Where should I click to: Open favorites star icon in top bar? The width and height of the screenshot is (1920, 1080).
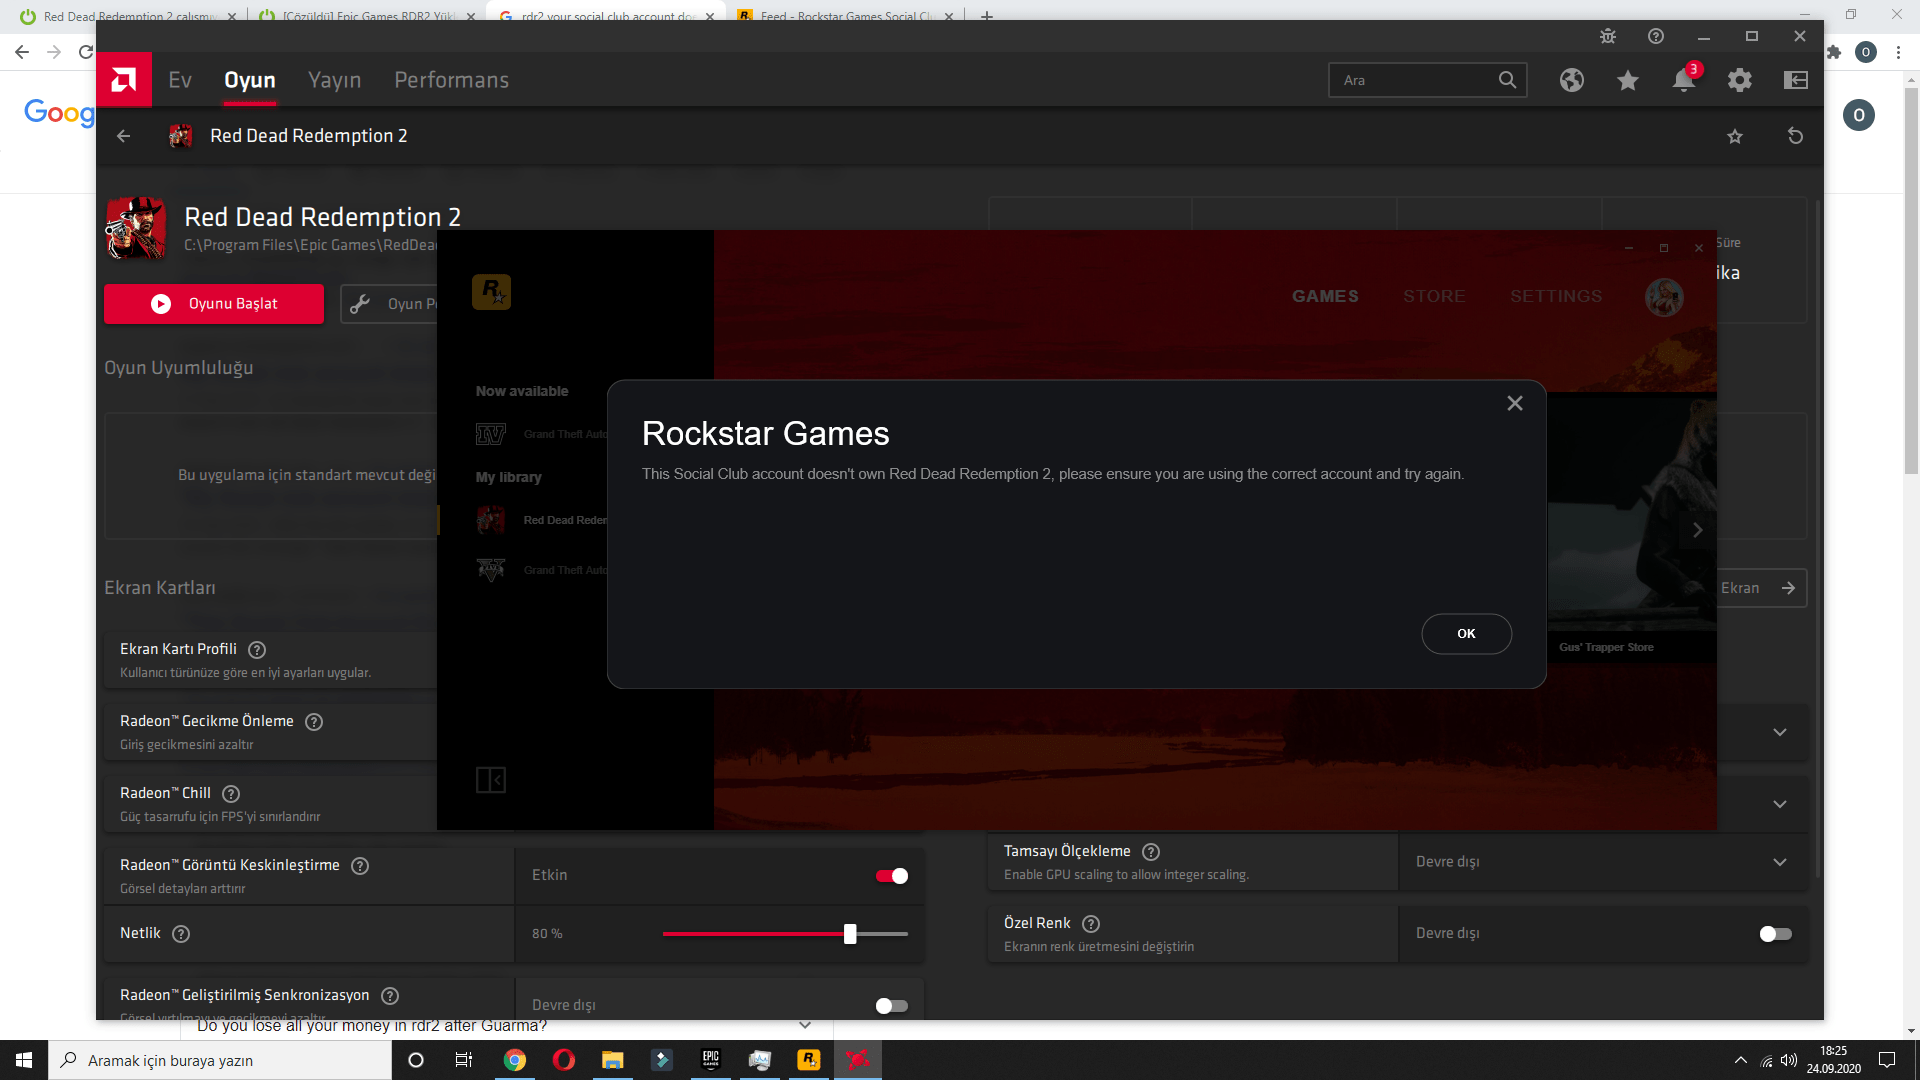[1628, 80]
